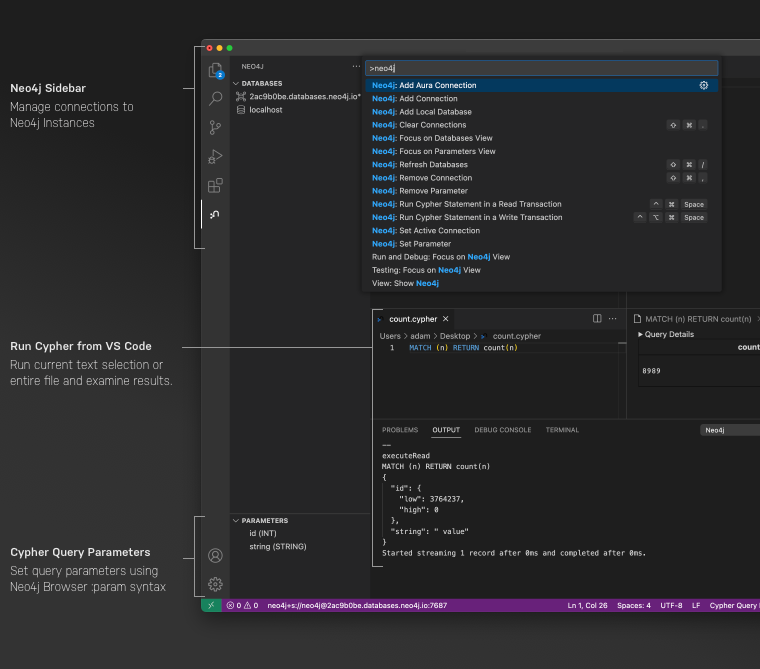Switch to the DEBUG CONSOLE tab

click(x=503, y=430)
